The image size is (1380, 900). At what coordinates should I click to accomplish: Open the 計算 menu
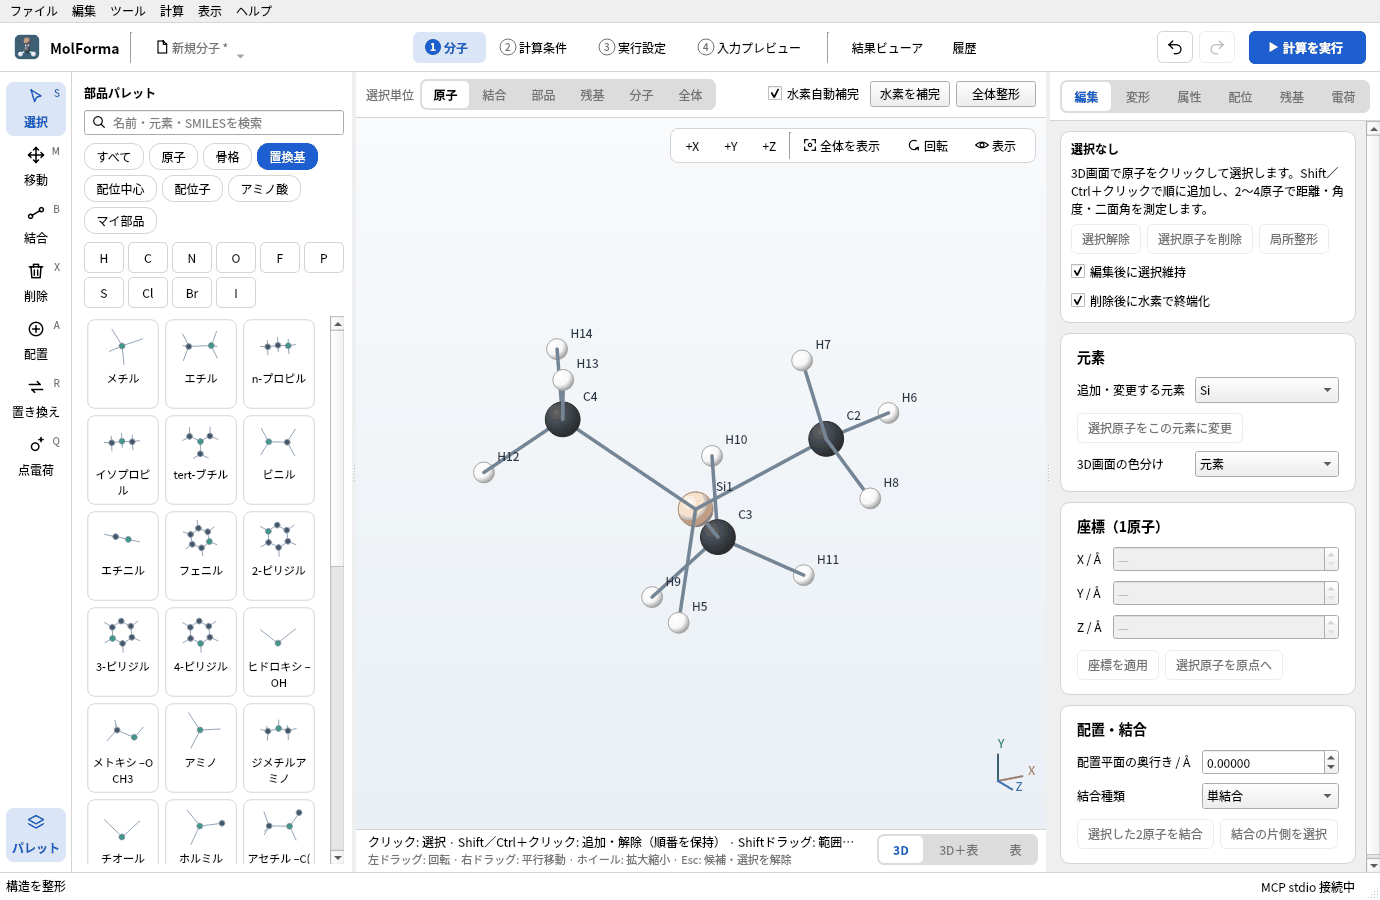(172, 11)
